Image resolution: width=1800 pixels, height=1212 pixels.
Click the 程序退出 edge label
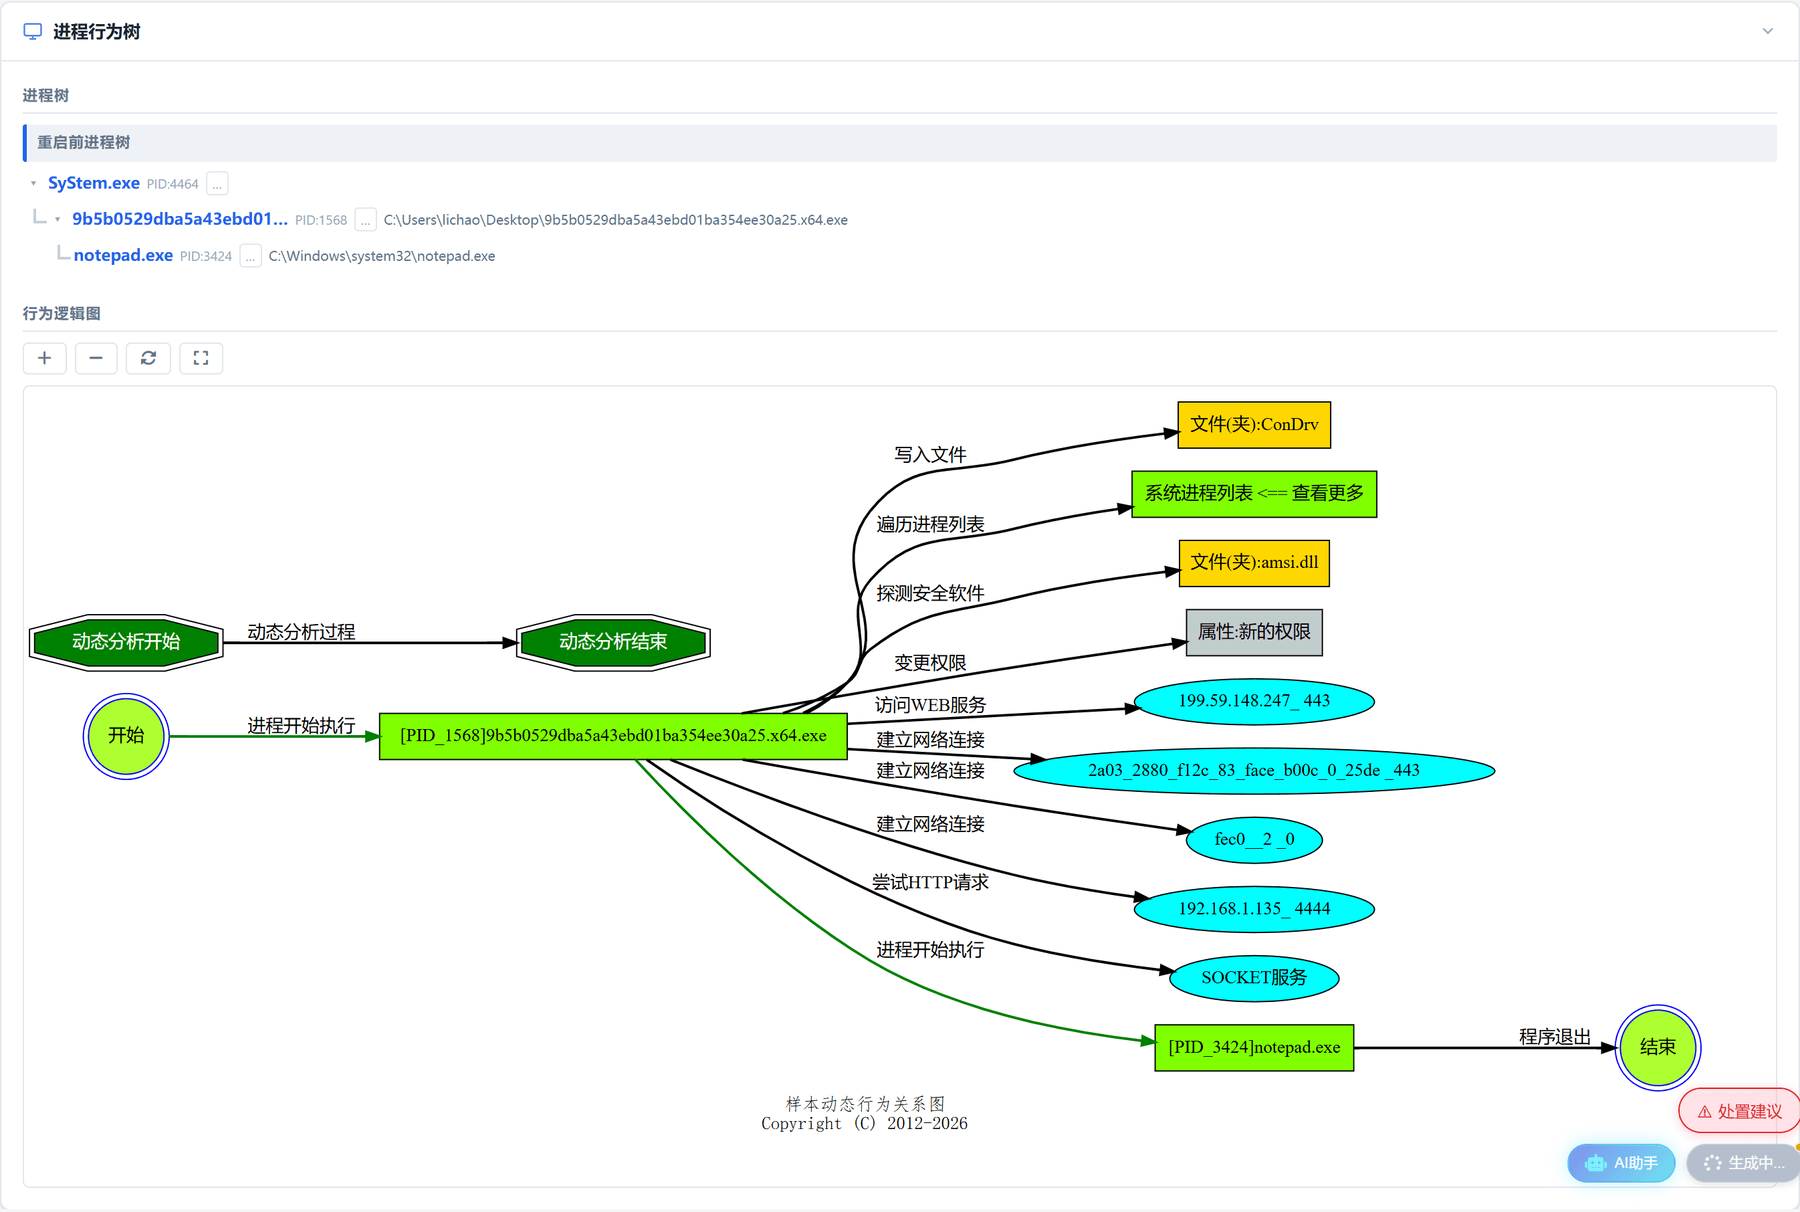pos(1555,1037)
